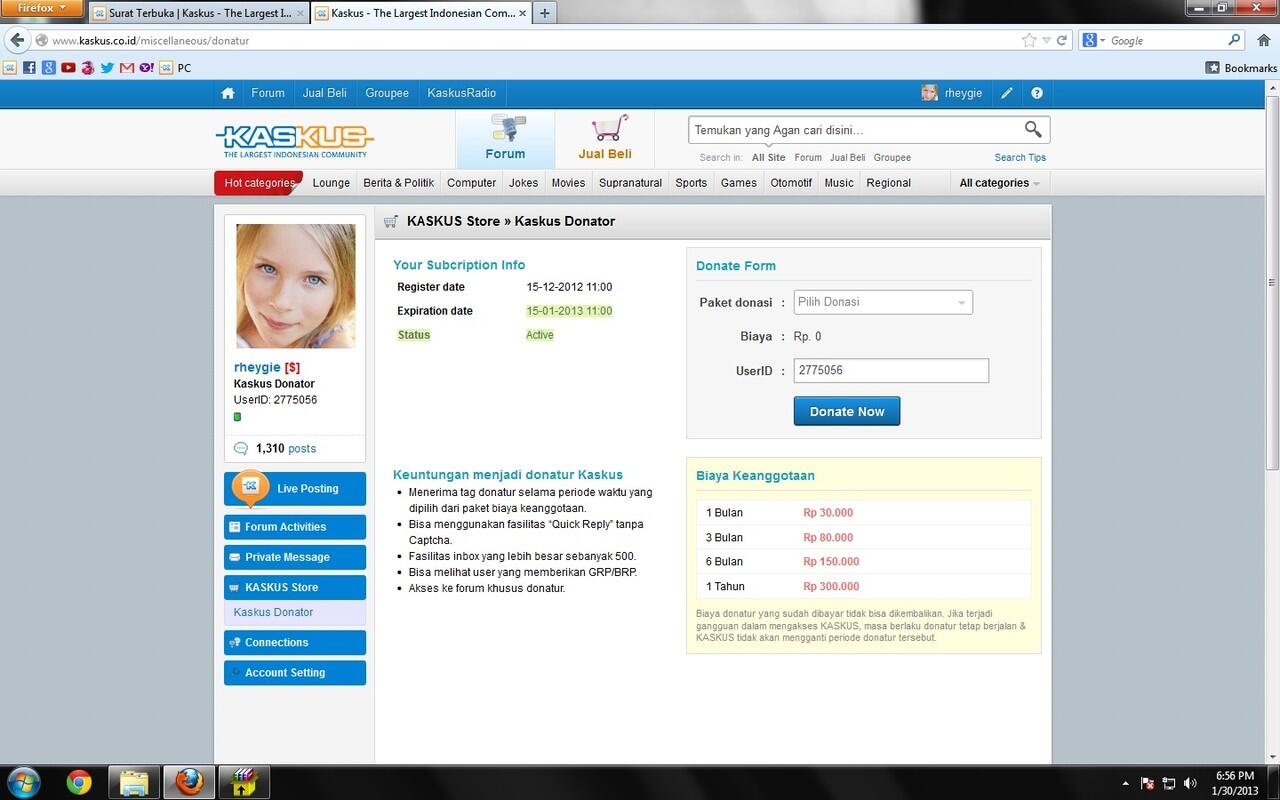
Task: Open the Regional category
Action: [x=888, y=183]
